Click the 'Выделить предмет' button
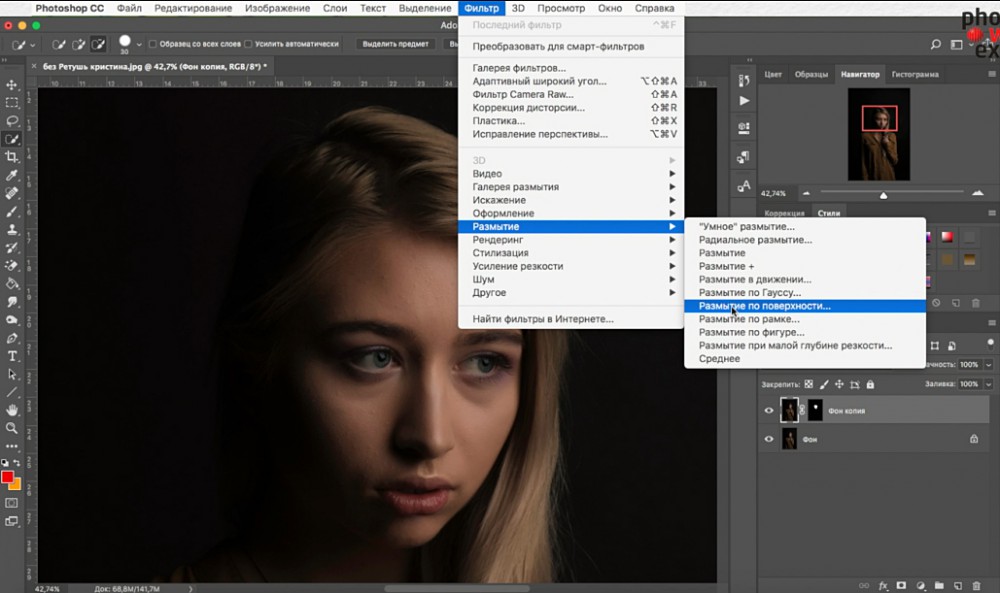Image resolution: width=1000 pixels, height=593 pixels. click(395, 44)
